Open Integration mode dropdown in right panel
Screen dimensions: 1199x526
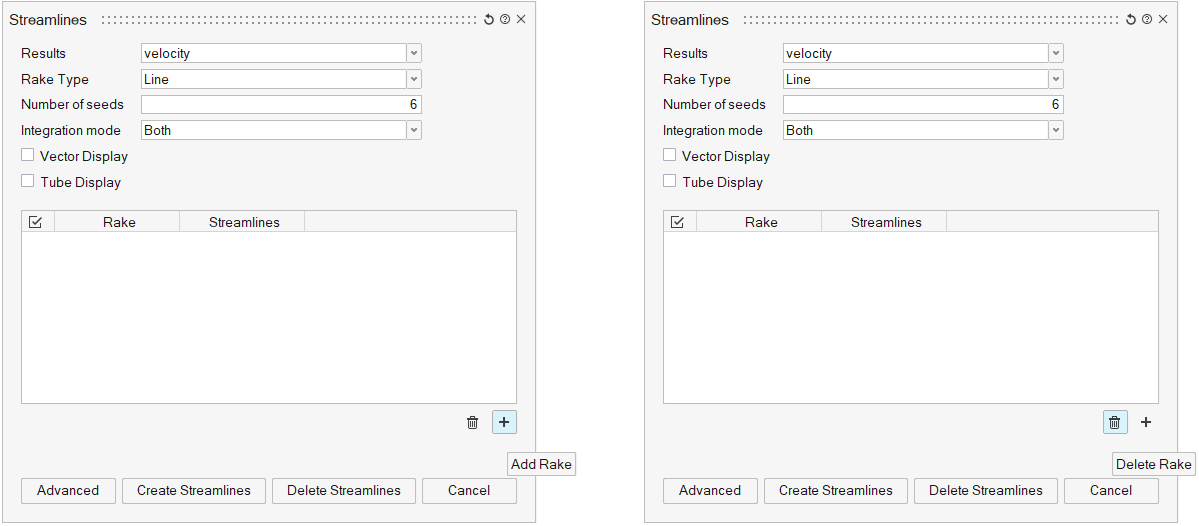[x=1056, y=130]
